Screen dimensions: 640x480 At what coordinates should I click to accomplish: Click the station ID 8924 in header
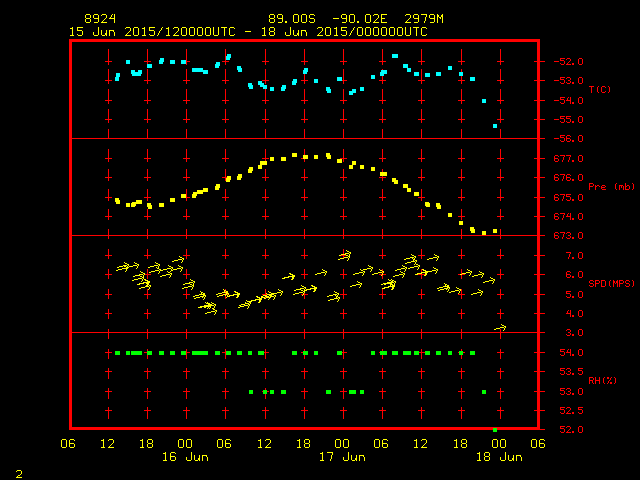pyautogui.click(x=100, y=19)
